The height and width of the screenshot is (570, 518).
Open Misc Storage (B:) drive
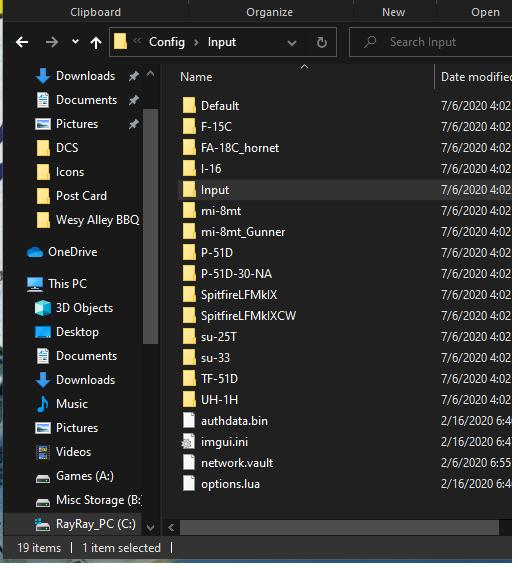[x=89, y=500]
